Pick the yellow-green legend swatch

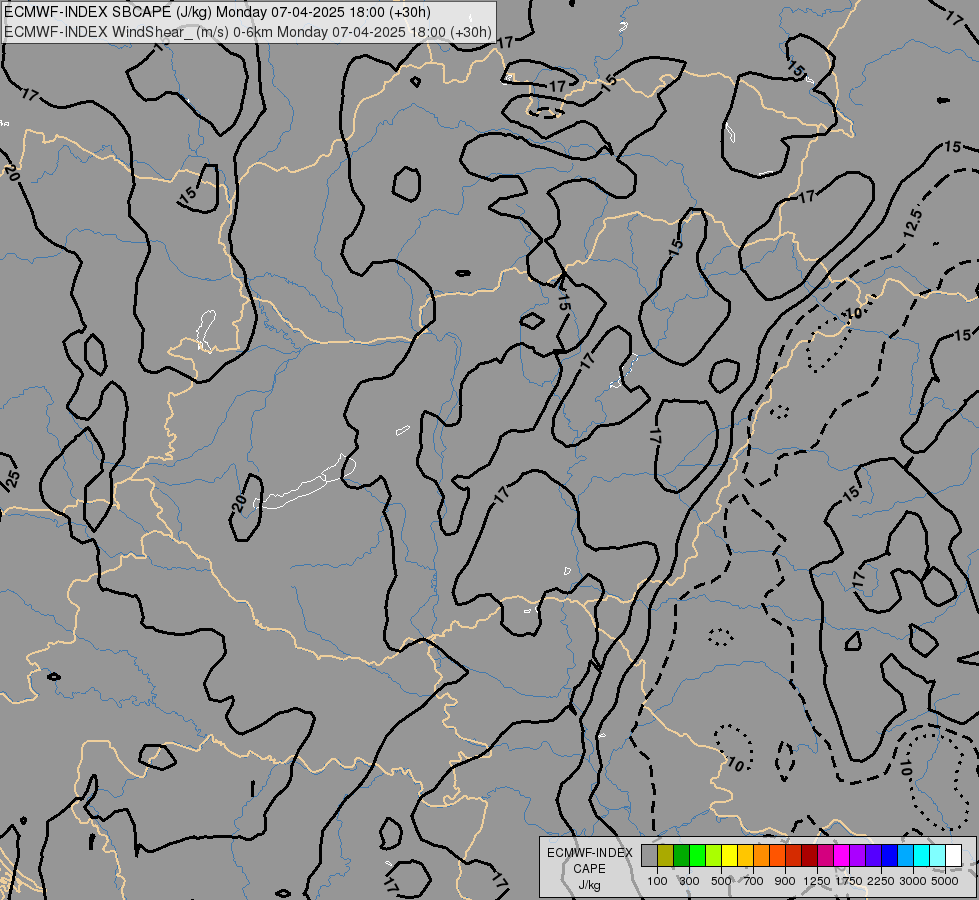click(714, 856)
